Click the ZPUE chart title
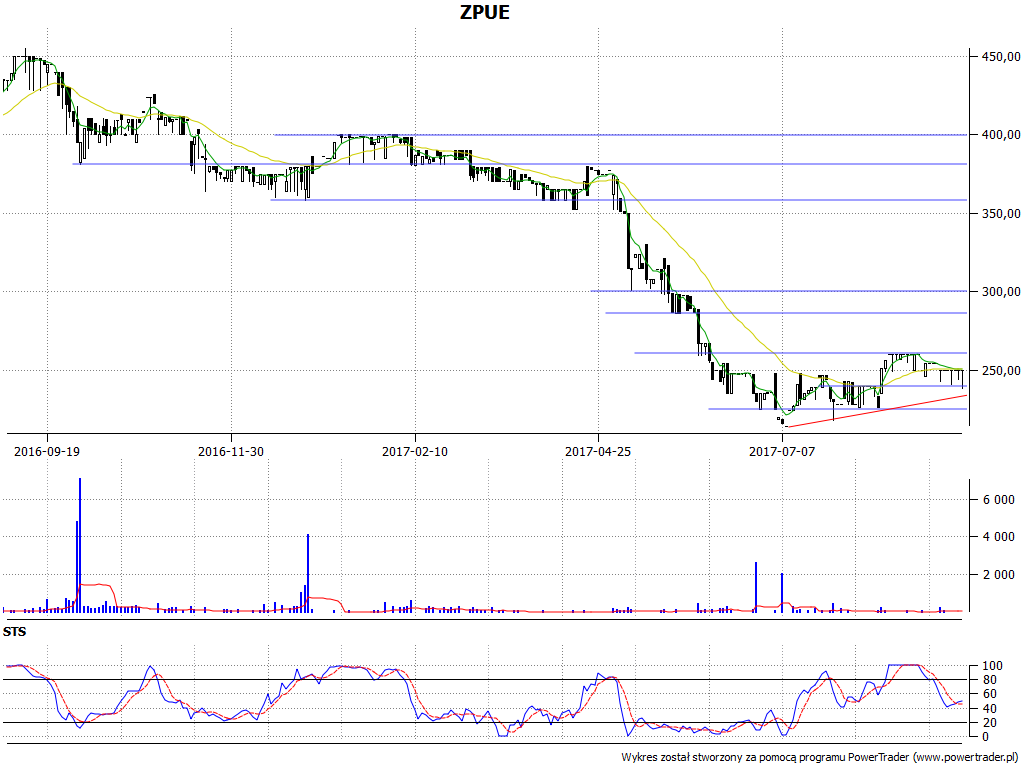This screenshot has height=768, width=1024. coord(484,12)
